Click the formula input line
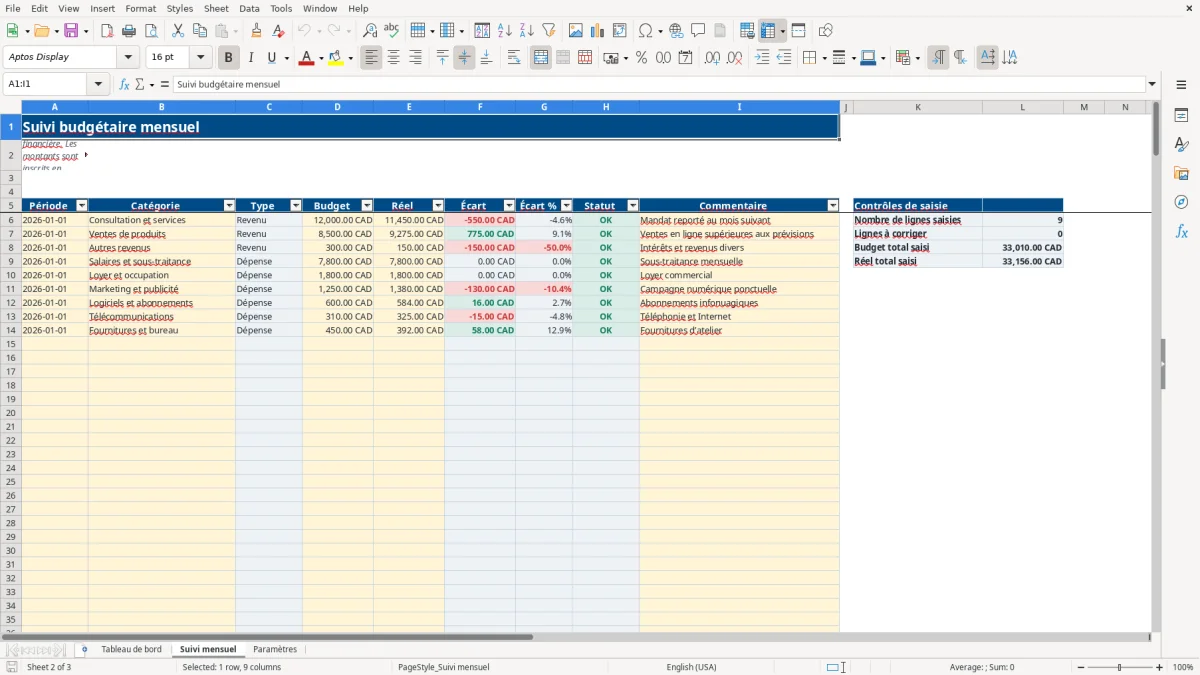The height and width of the screenshot is (675, 1200). pyautogui.click(x=659, y=85)
